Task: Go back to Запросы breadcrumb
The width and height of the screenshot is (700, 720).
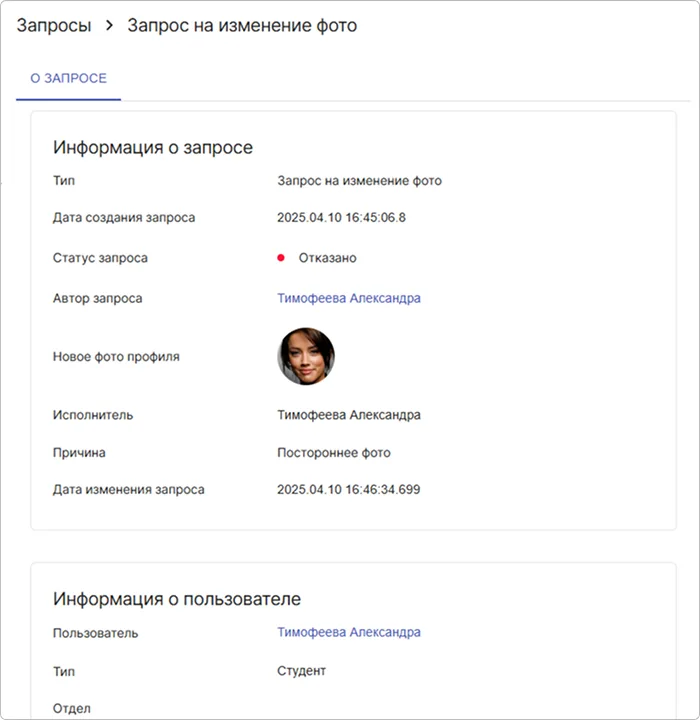Action: (x=52, y=26)
